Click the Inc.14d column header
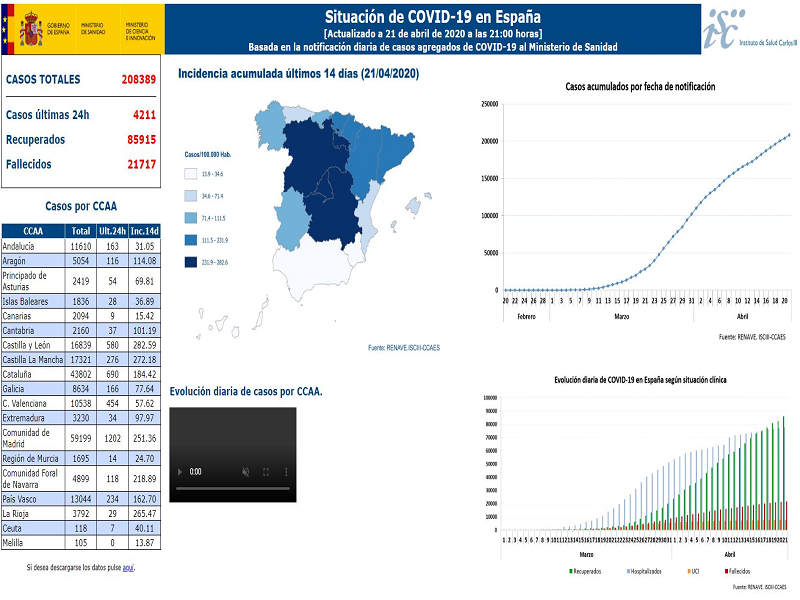 pyautogui.click(x=144, y=231)
